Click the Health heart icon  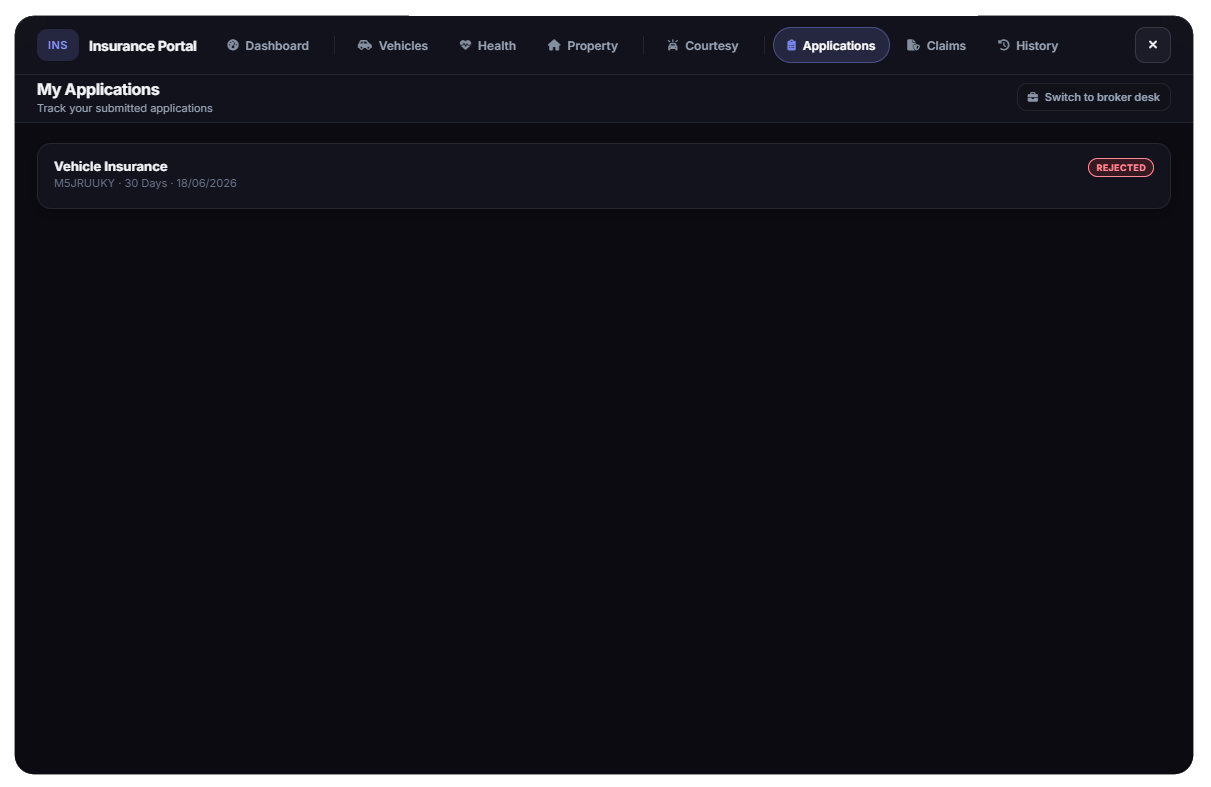465,45
